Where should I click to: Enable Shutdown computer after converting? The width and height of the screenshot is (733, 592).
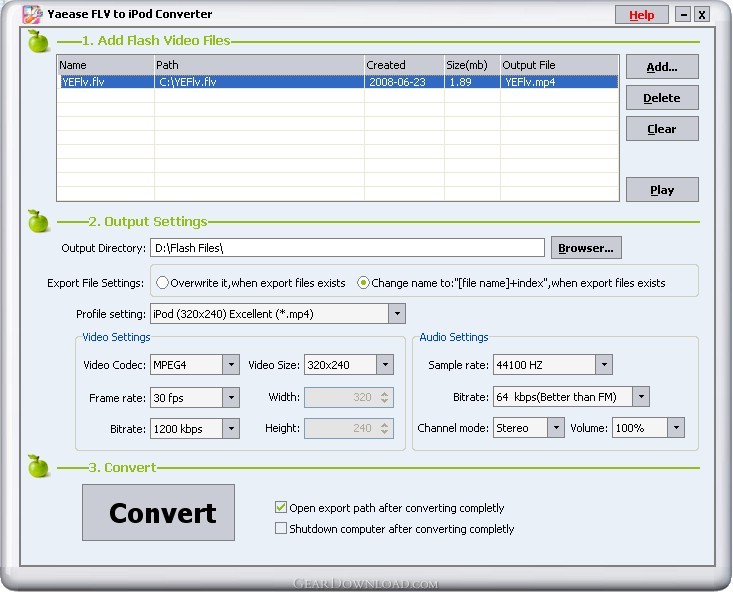(280, 528)
